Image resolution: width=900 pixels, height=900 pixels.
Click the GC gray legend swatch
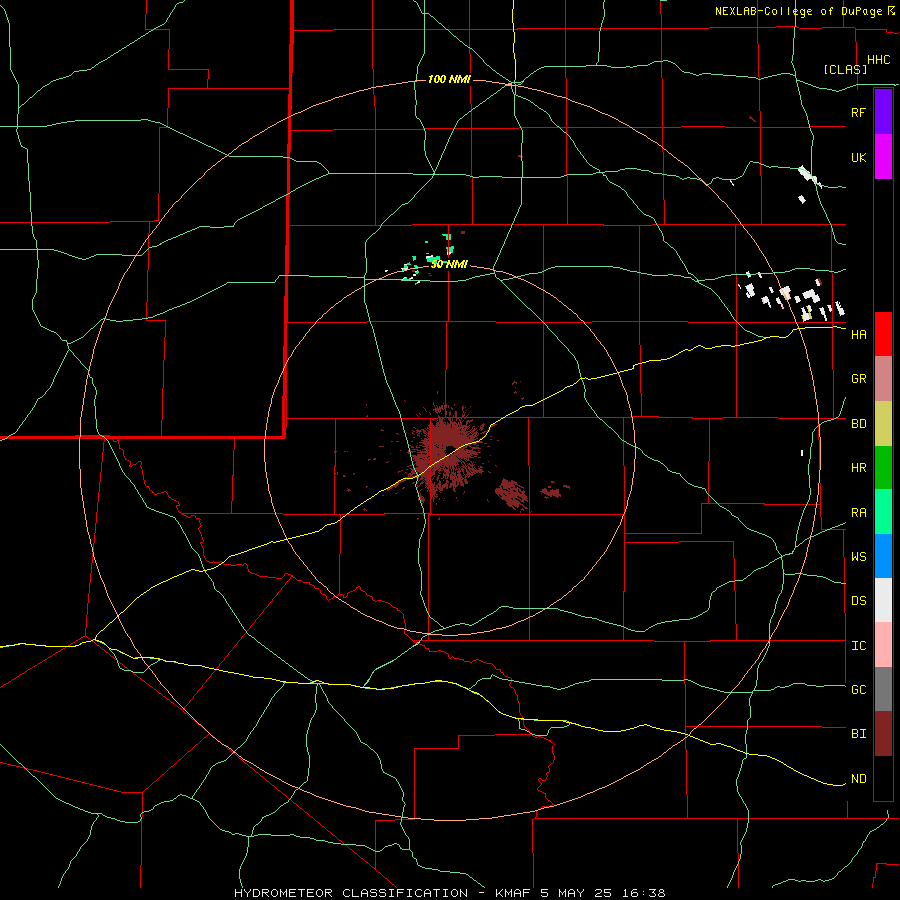pyautogui.click(x=883, y=689)
